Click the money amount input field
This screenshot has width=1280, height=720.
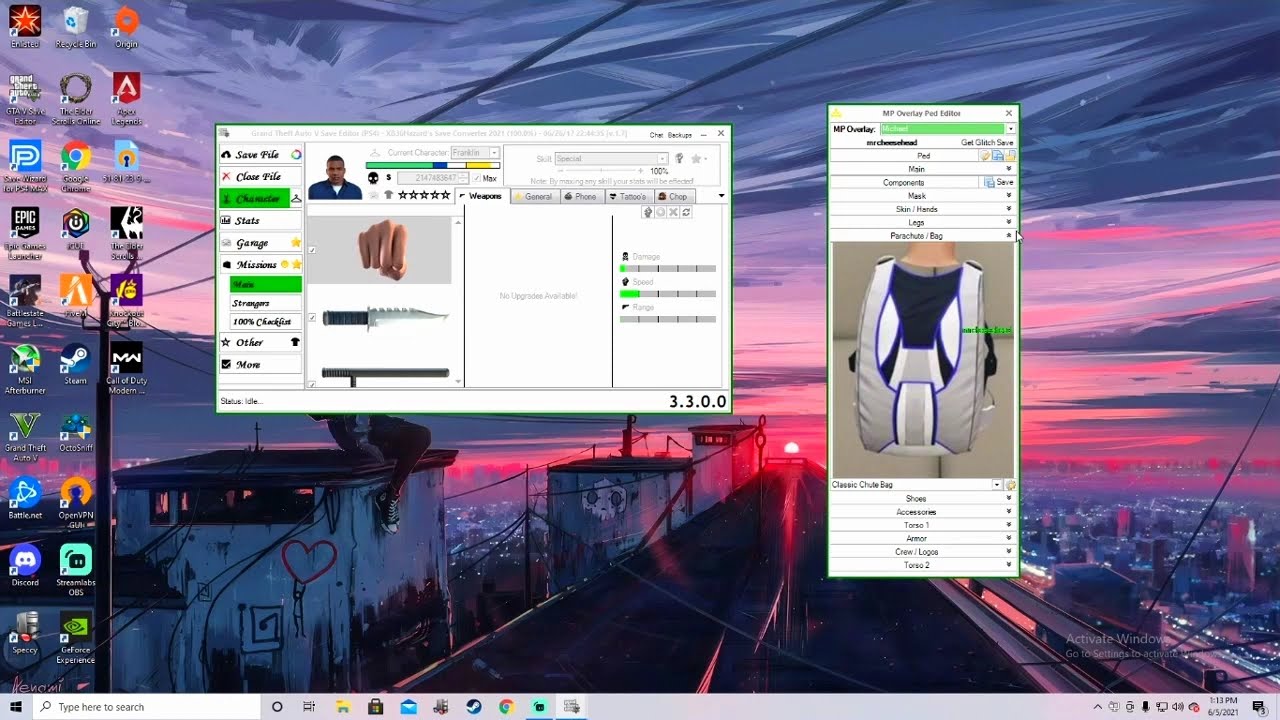(434, 178)
